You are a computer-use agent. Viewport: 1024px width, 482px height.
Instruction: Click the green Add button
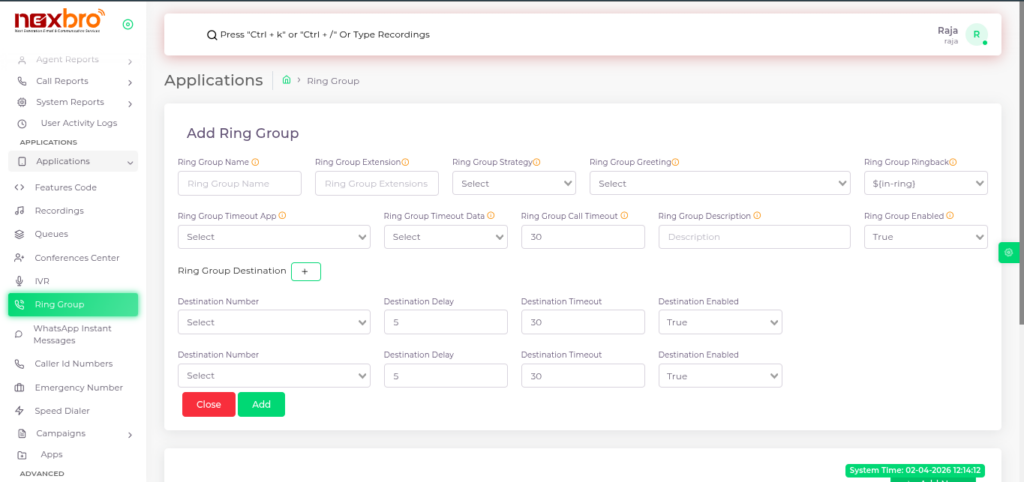(x=261, y=404)
